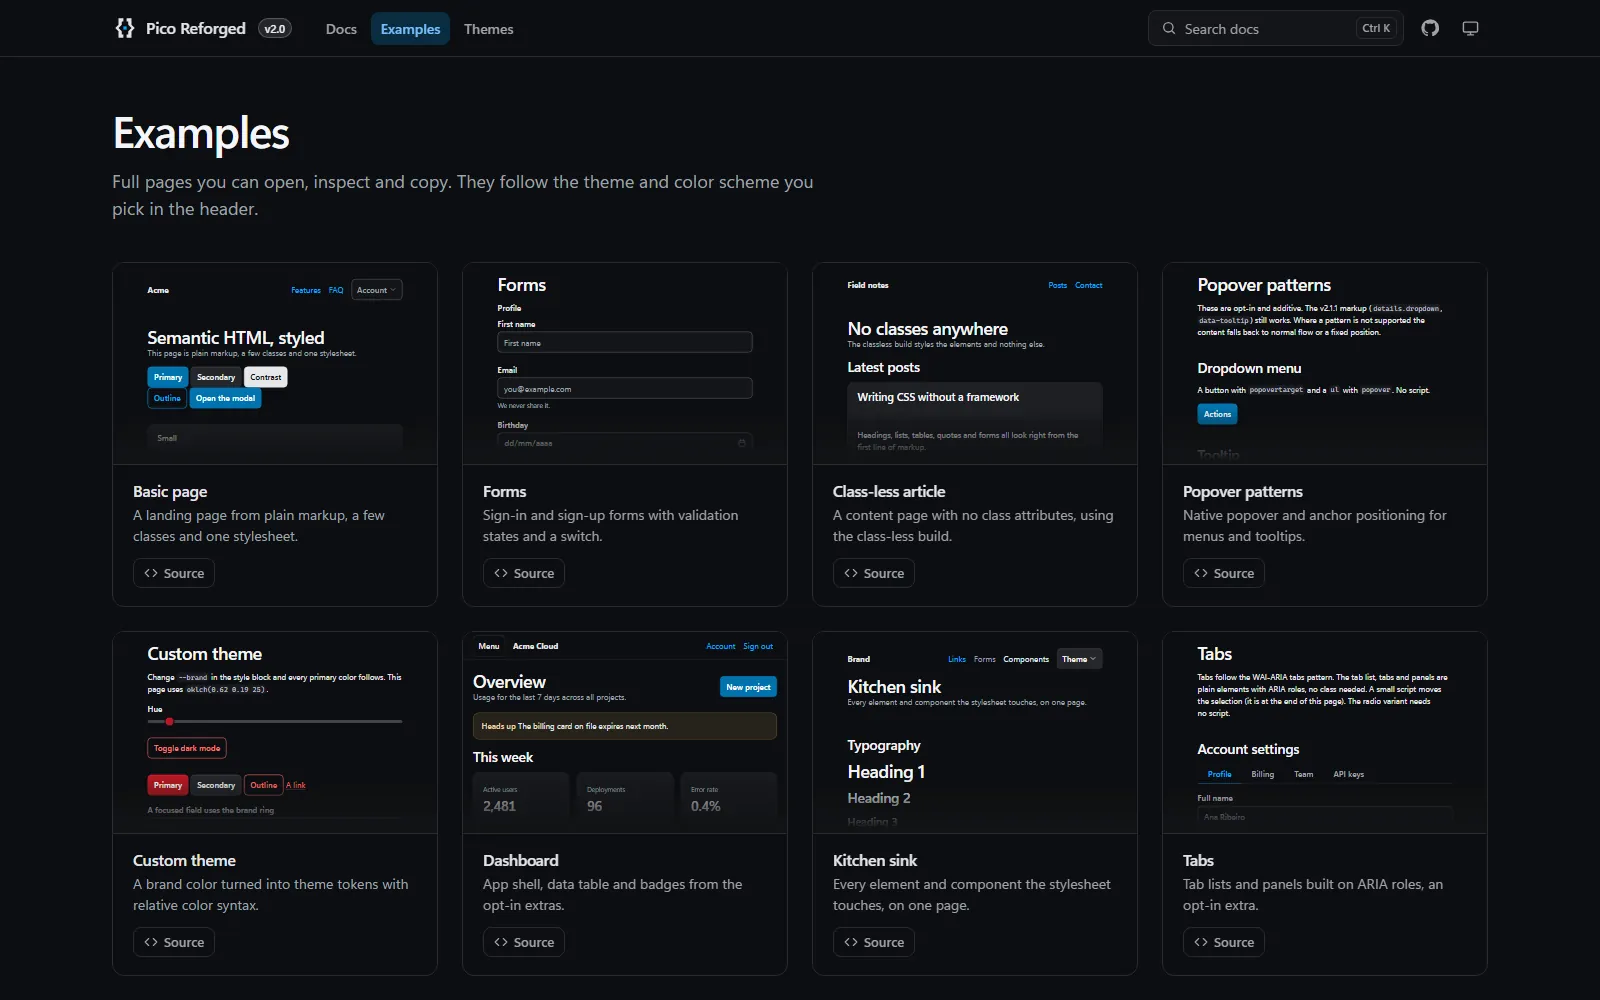
Task: Open the Class-less article preview thumbnail
Action: pyautogui.click(x=975, y=364)
